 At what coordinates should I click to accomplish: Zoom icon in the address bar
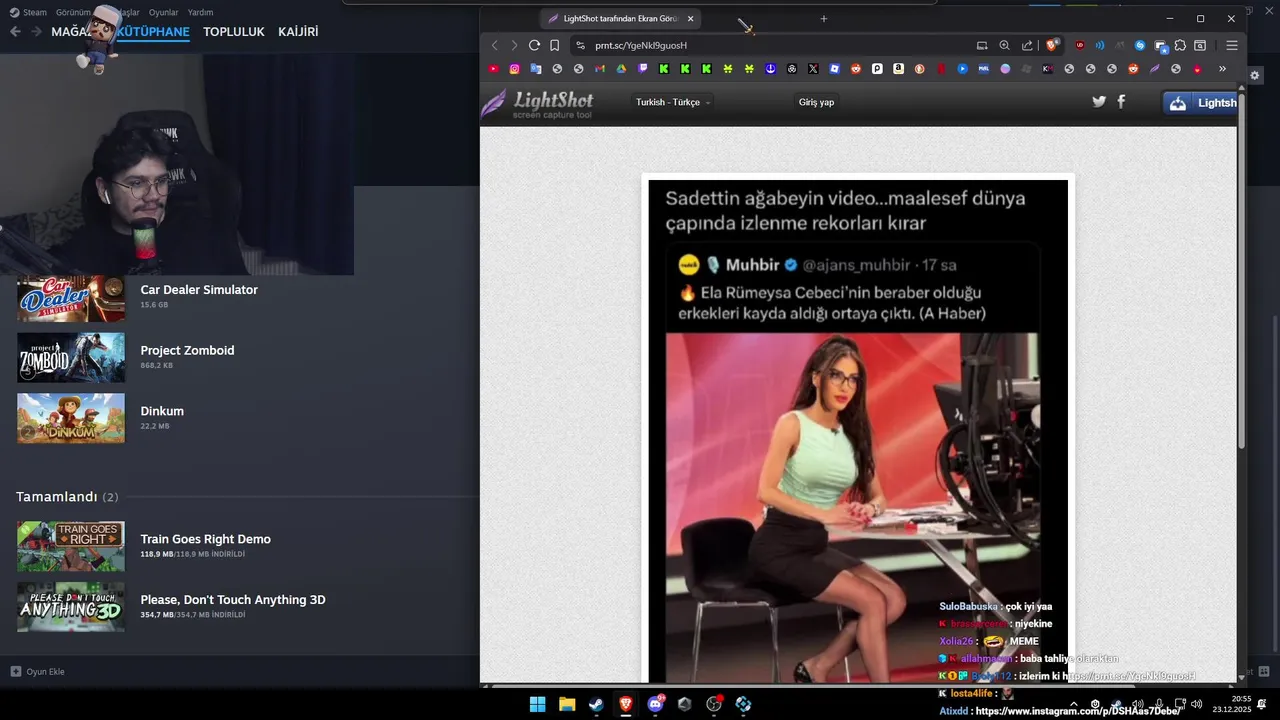(x=1004, y=45)
